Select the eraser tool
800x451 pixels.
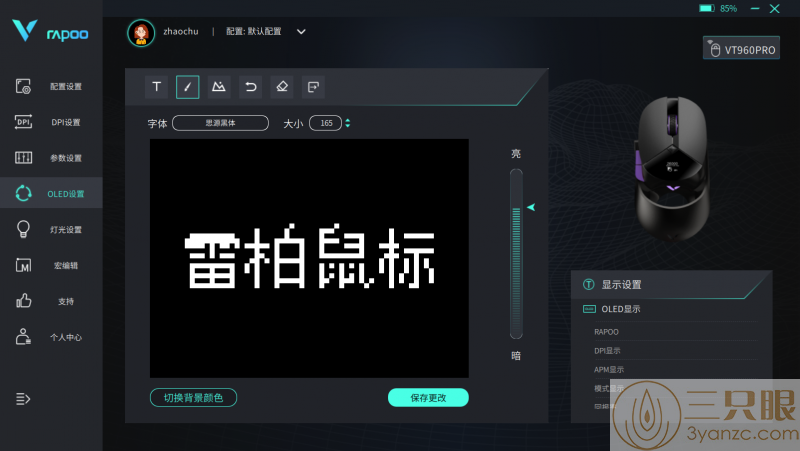(x=282, y=87)
